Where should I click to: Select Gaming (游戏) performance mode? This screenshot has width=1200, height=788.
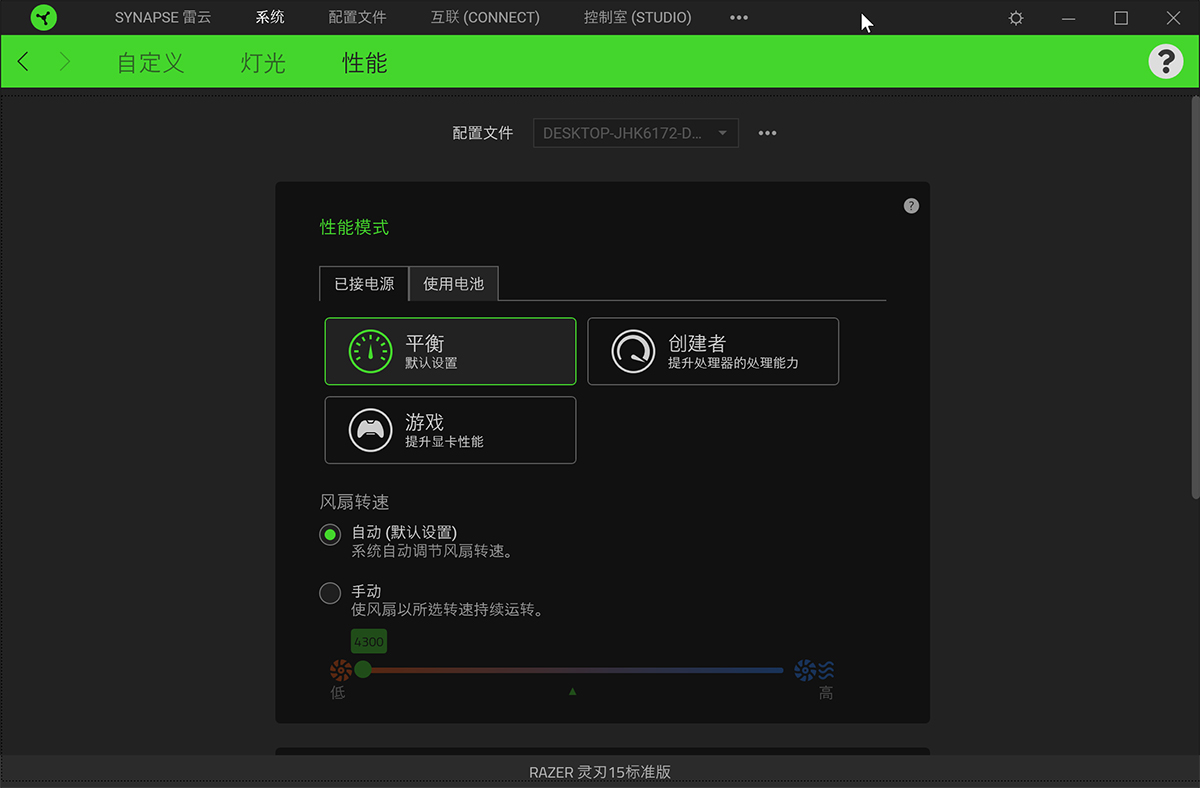[x=450, y=430]
